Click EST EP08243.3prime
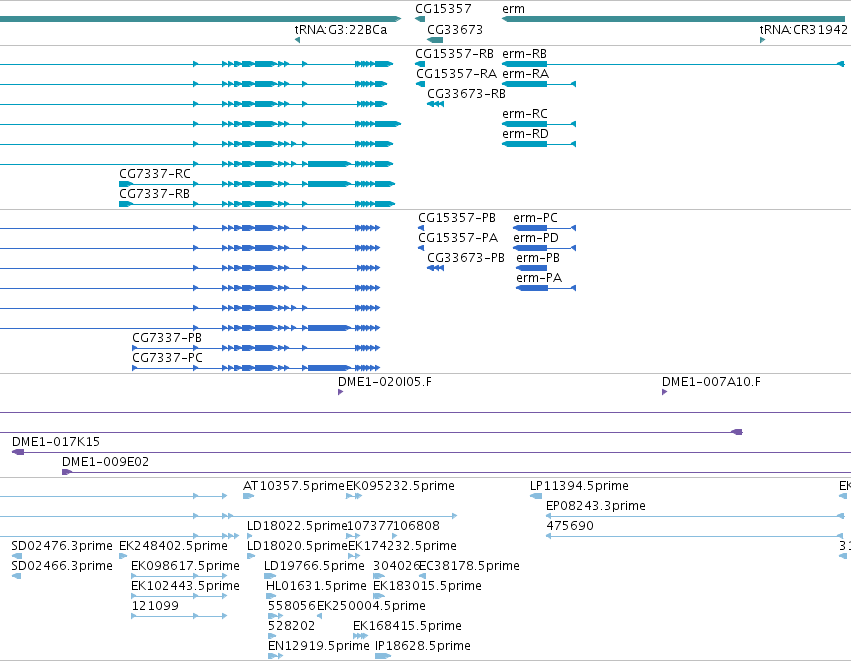The width and height of the screenshot is (851, 661). (695, 516)
